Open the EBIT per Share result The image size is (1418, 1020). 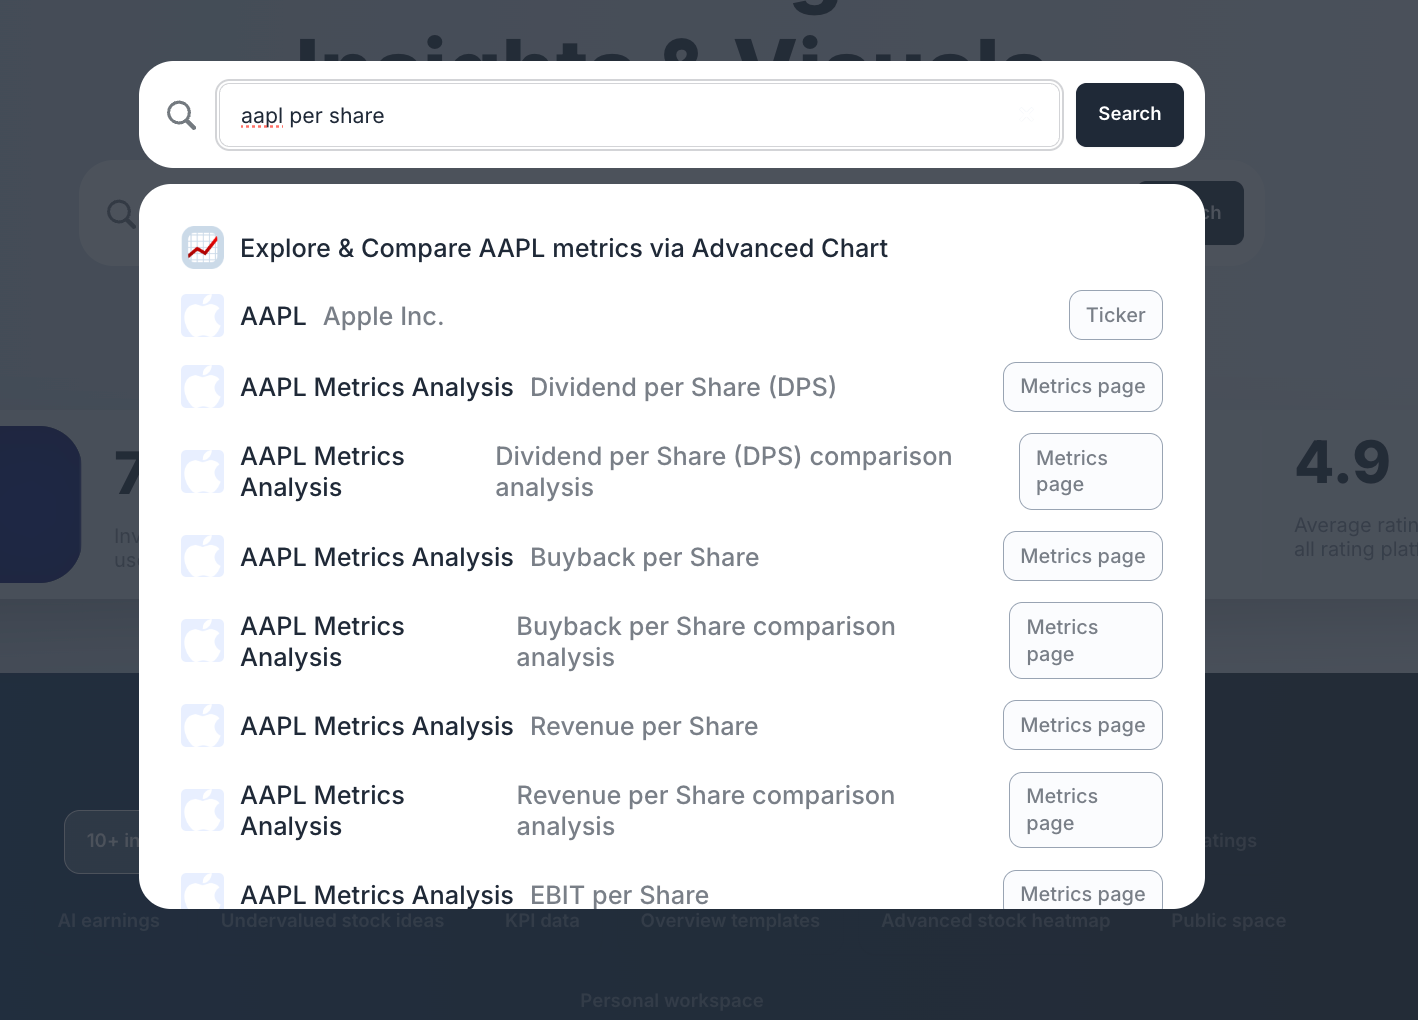[672, 890]
